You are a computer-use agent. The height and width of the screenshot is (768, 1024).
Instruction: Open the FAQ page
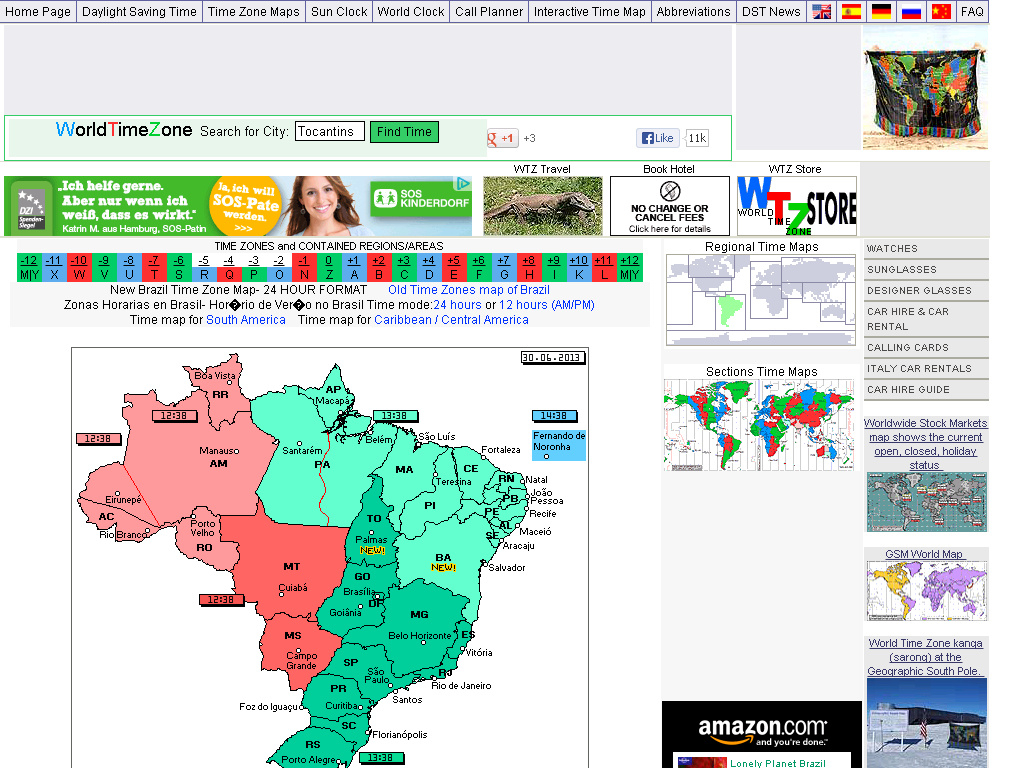pos(972,12)
